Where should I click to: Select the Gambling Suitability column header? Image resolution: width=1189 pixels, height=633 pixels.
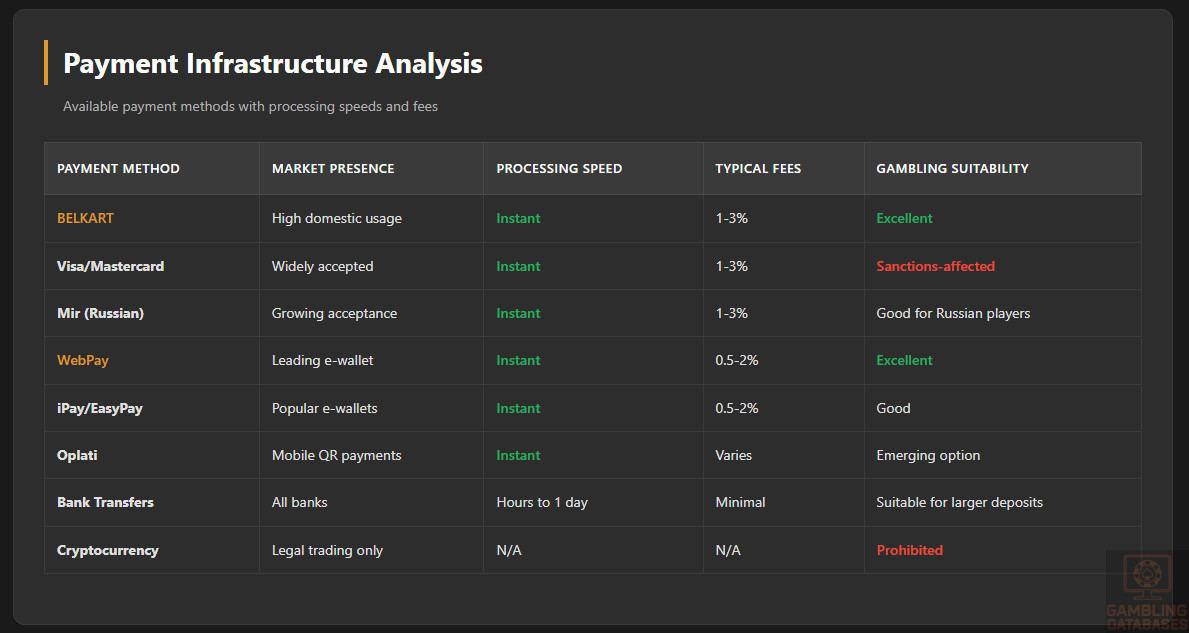[952, 168]
